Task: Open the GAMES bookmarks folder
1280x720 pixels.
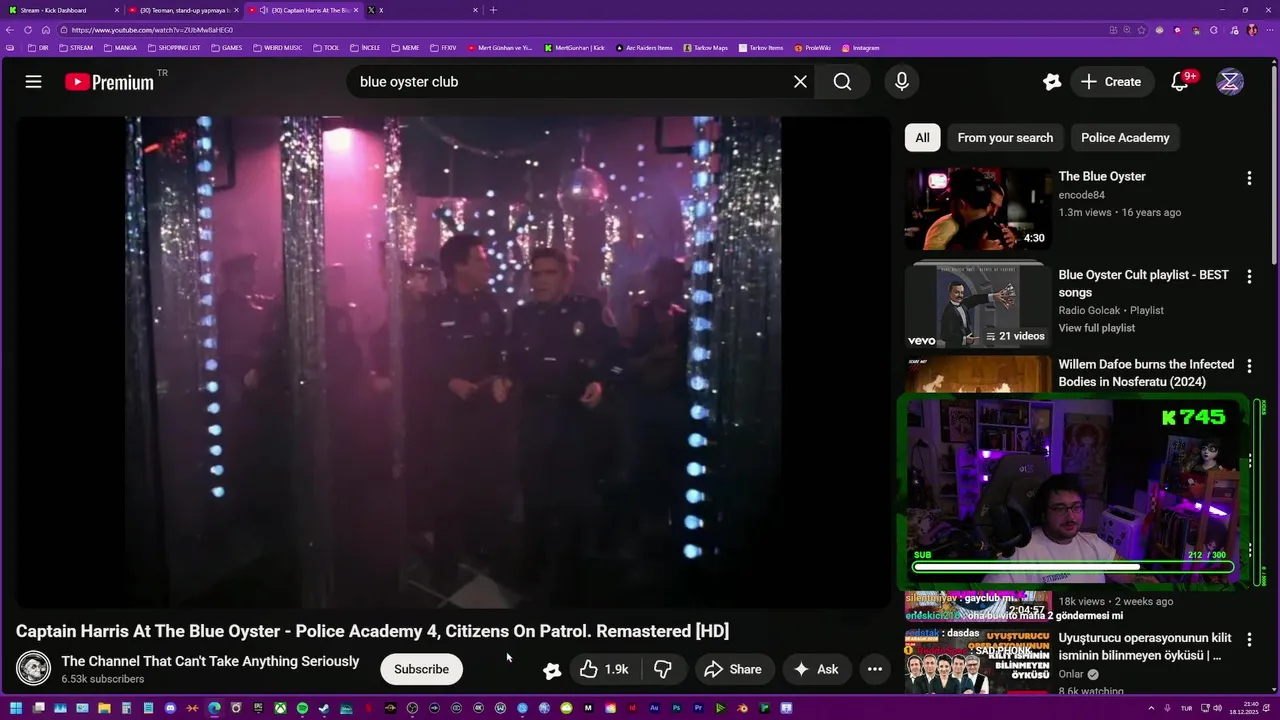Action: coord(227,48)
